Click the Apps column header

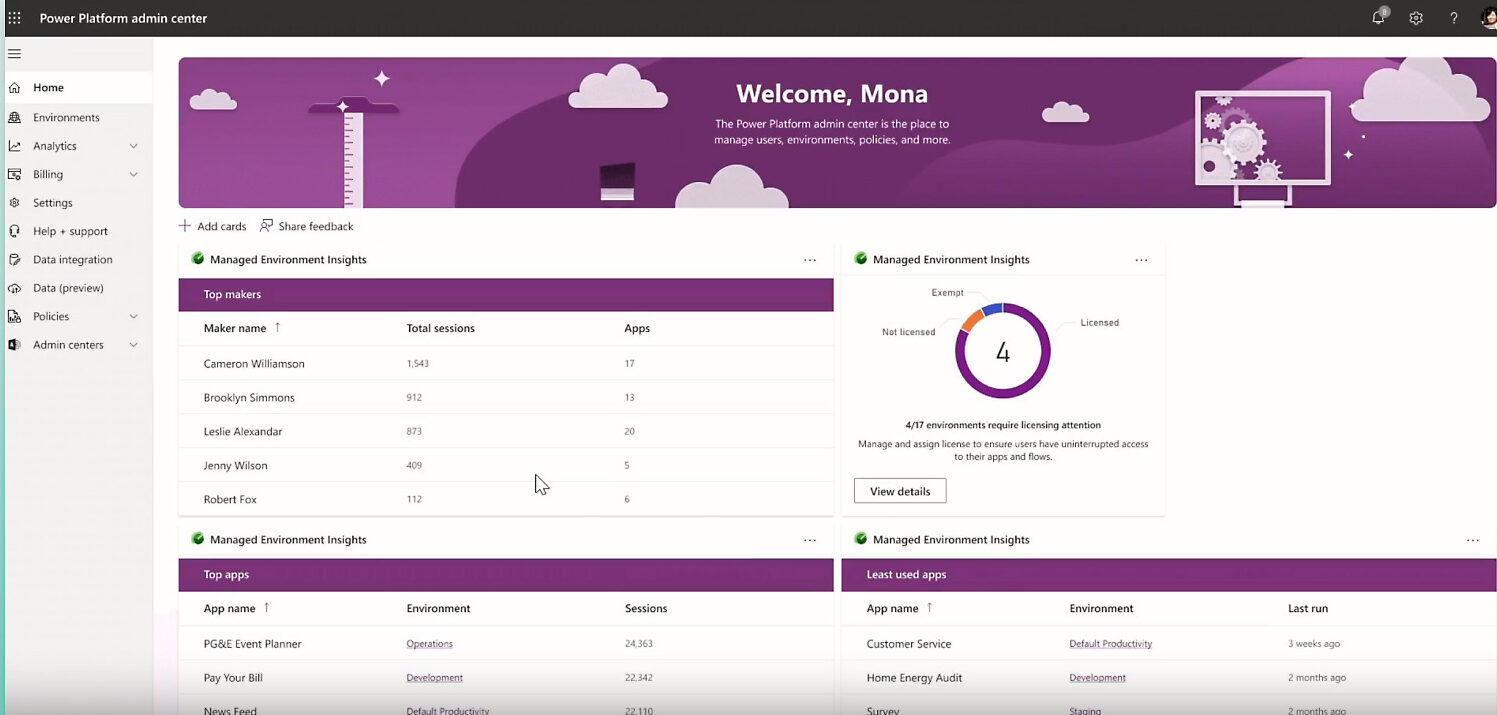637,328
